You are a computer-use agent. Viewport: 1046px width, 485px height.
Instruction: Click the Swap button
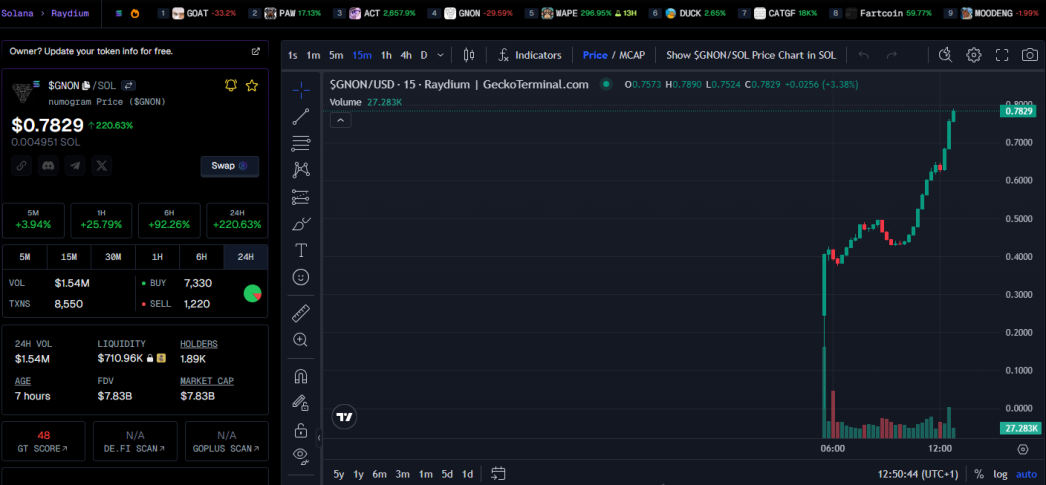pos(229,165)
